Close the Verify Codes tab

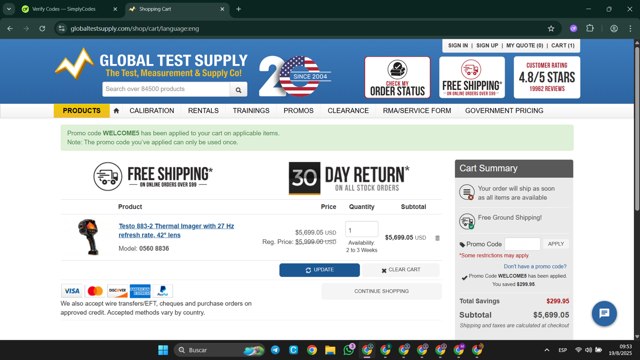coord(115,9)
